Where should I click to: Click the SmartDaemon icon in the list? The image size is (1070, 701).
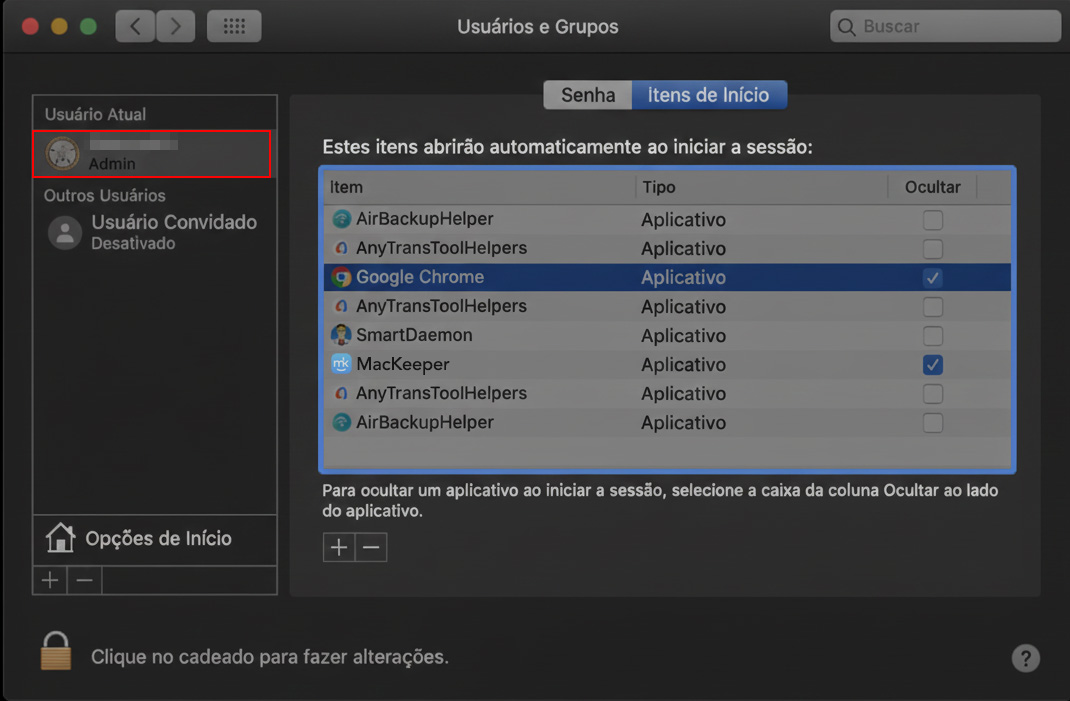339,335
